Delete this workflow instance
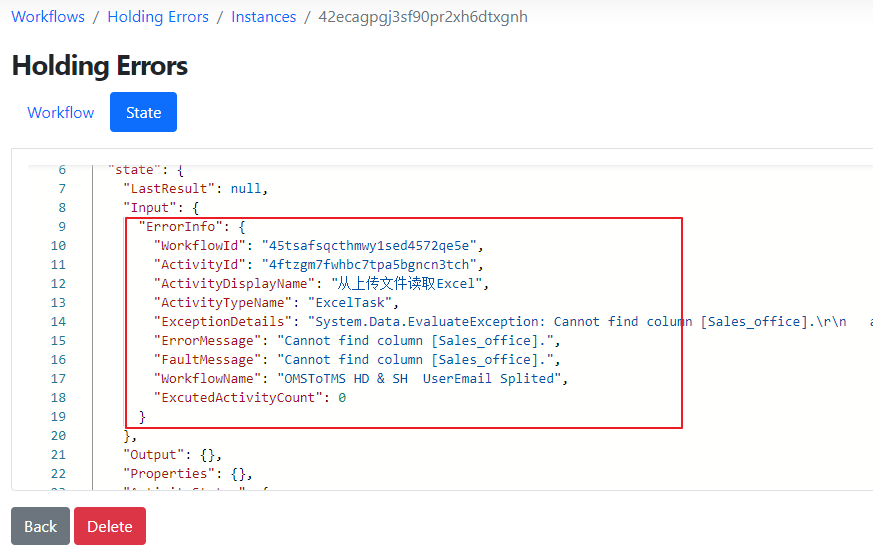The height and width of the screenshot is (552, 873). (110, 526)
